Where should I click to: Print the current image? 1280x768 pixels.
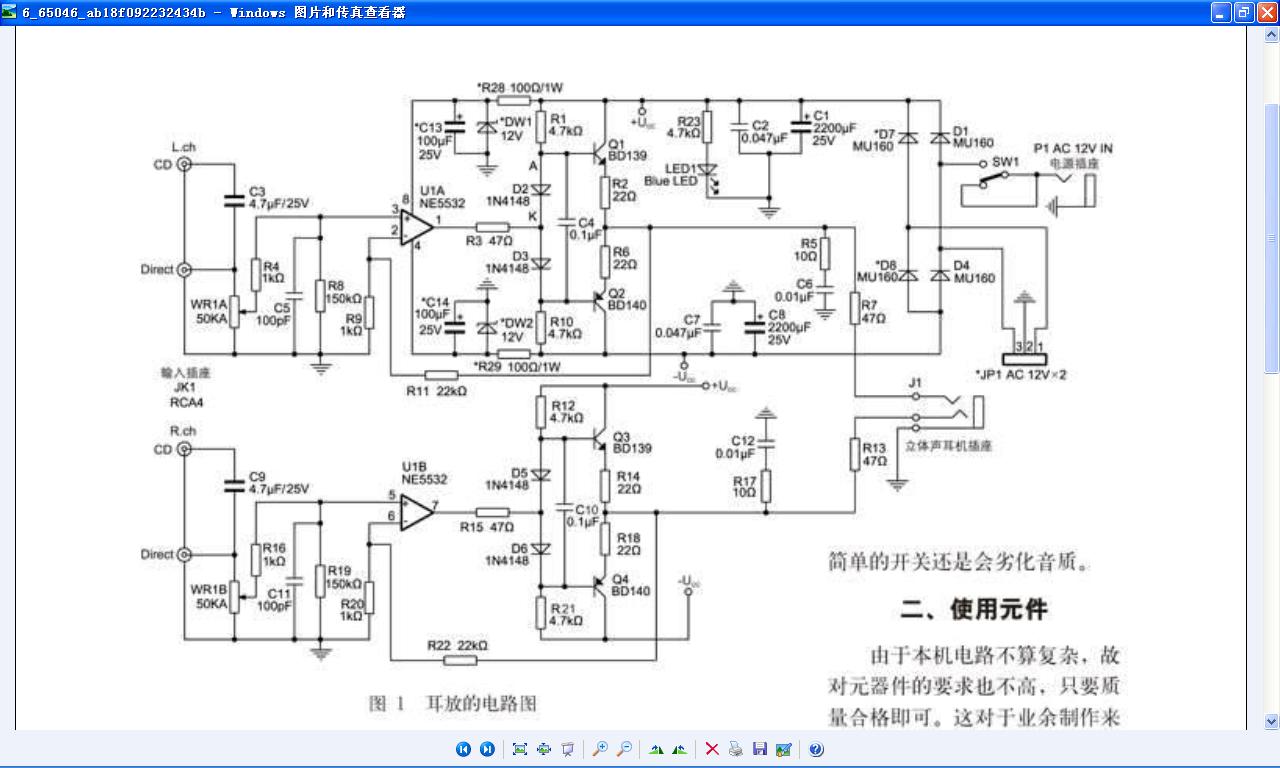click(x=736, y=749)
